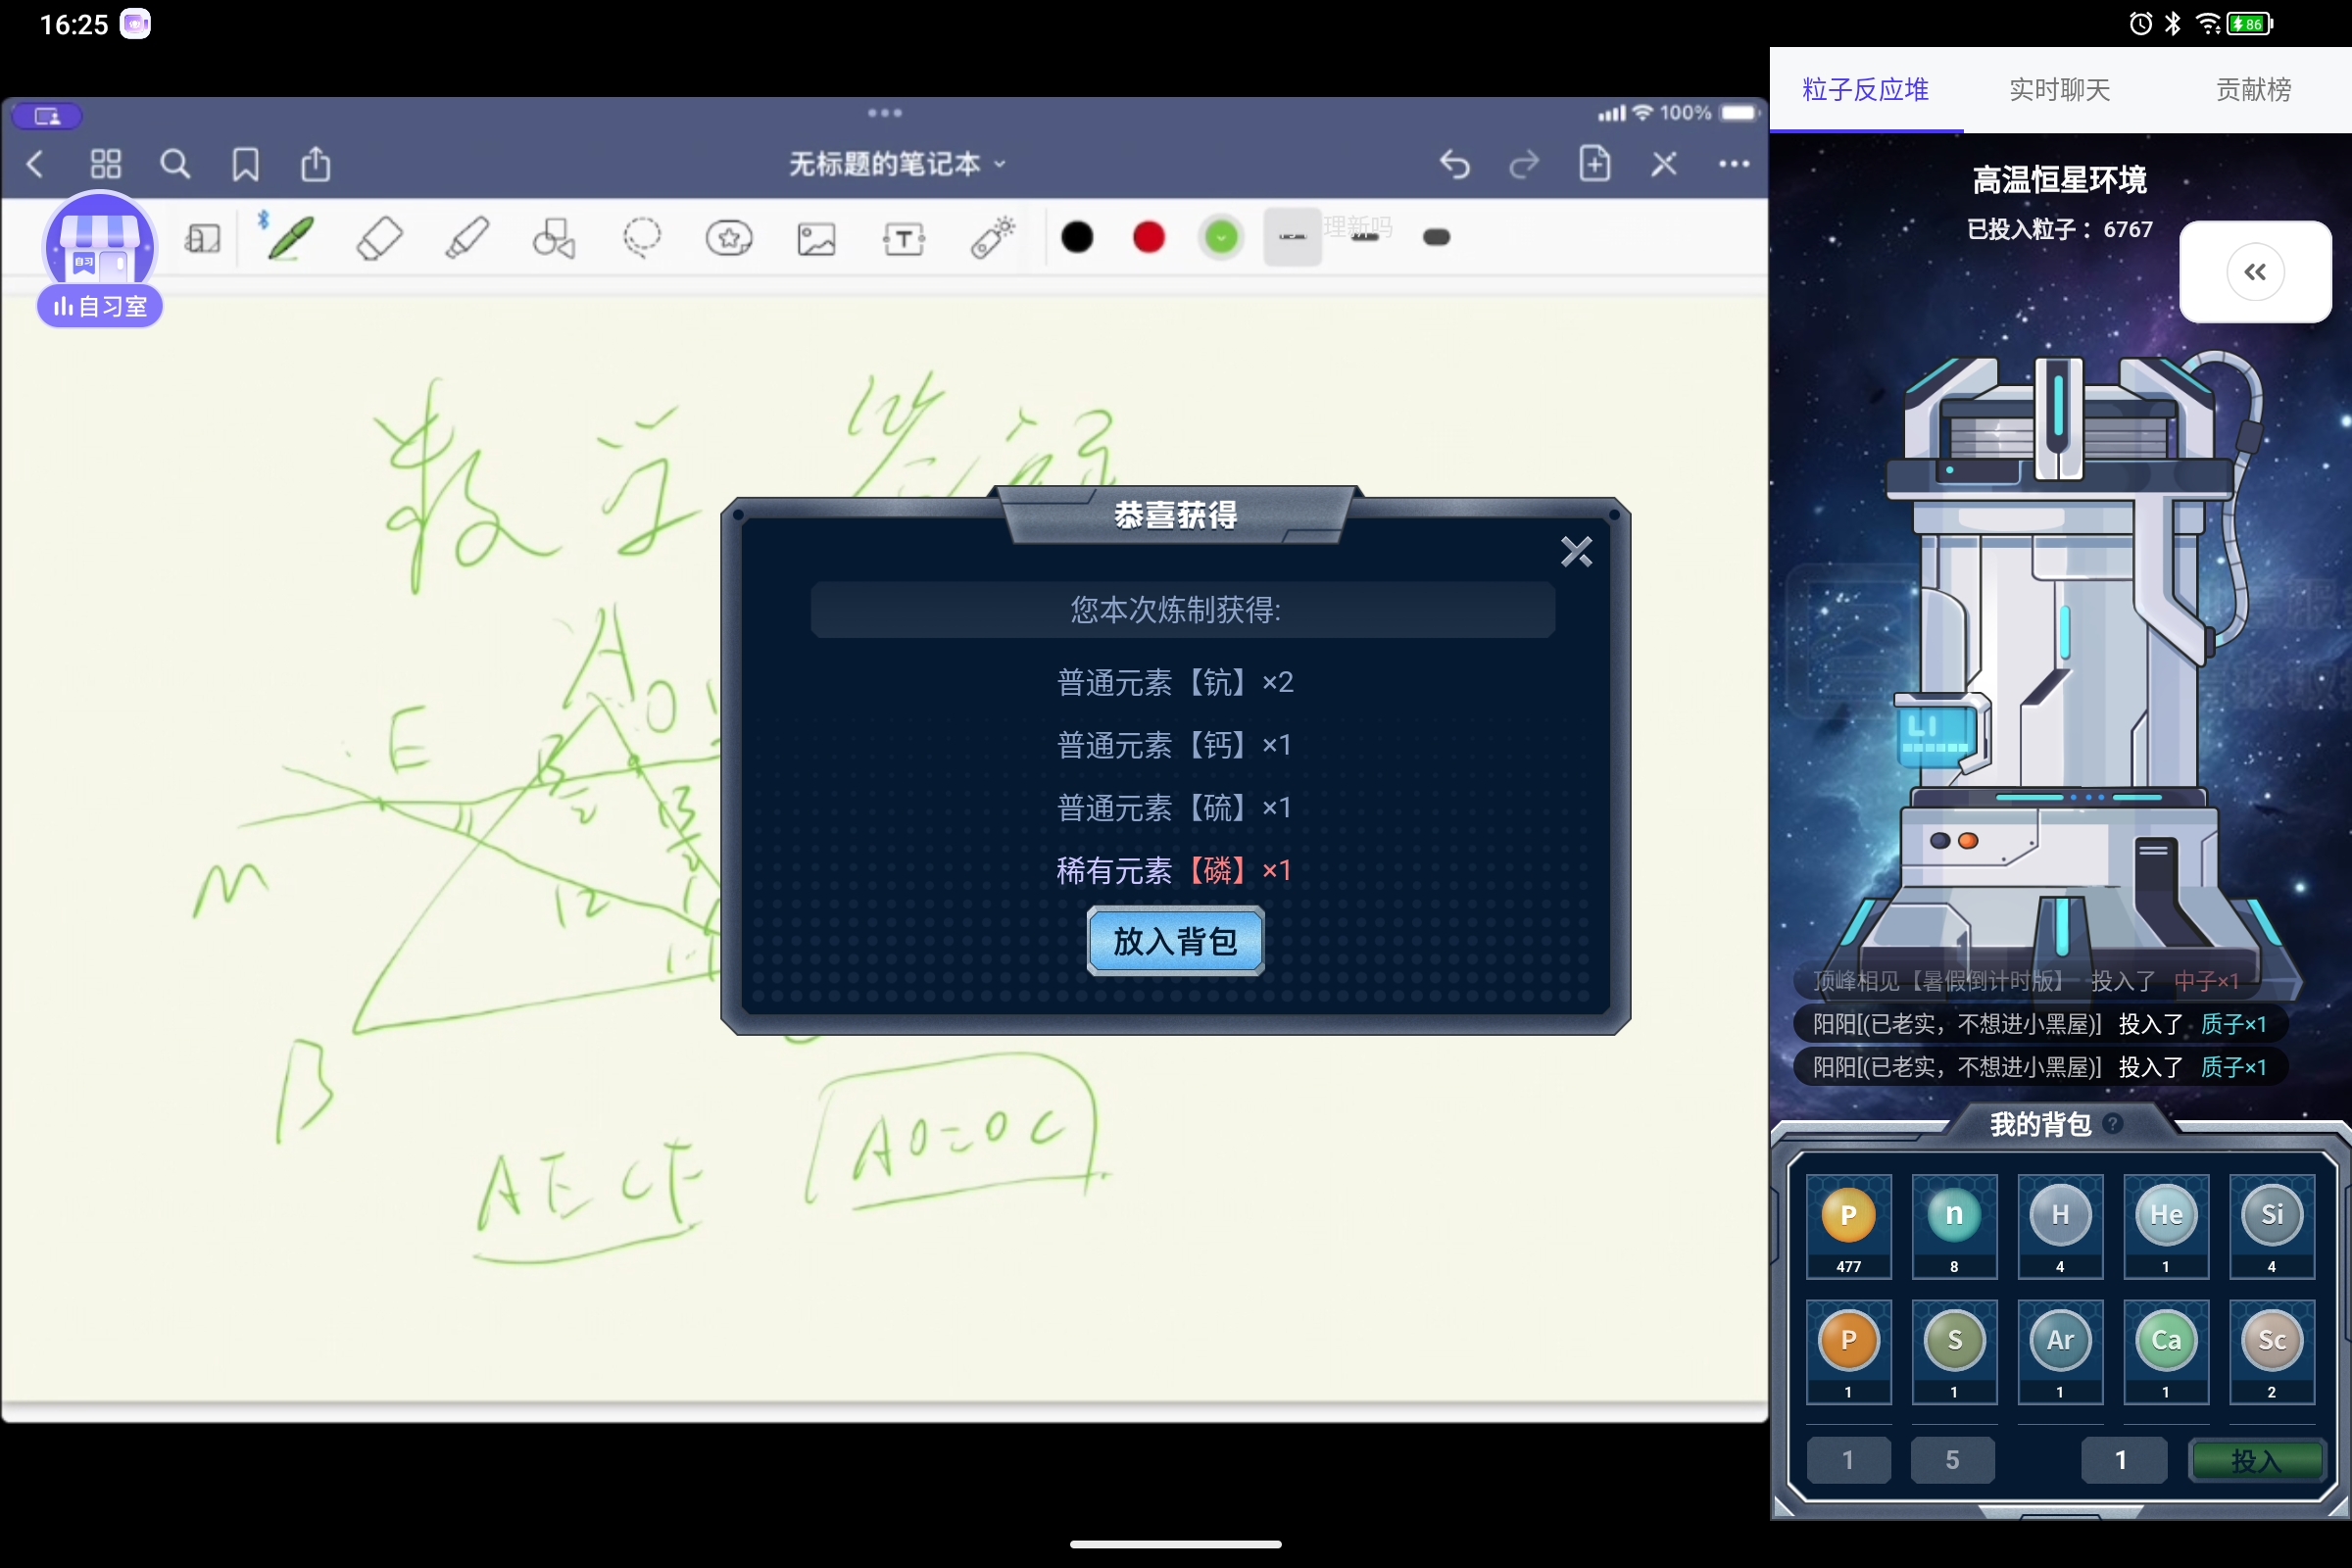The height and width of the screenshot is (1568, 2352).
Task: Click the 放入背包 button
Action: pyautogui.click(x=1175, y=941)
